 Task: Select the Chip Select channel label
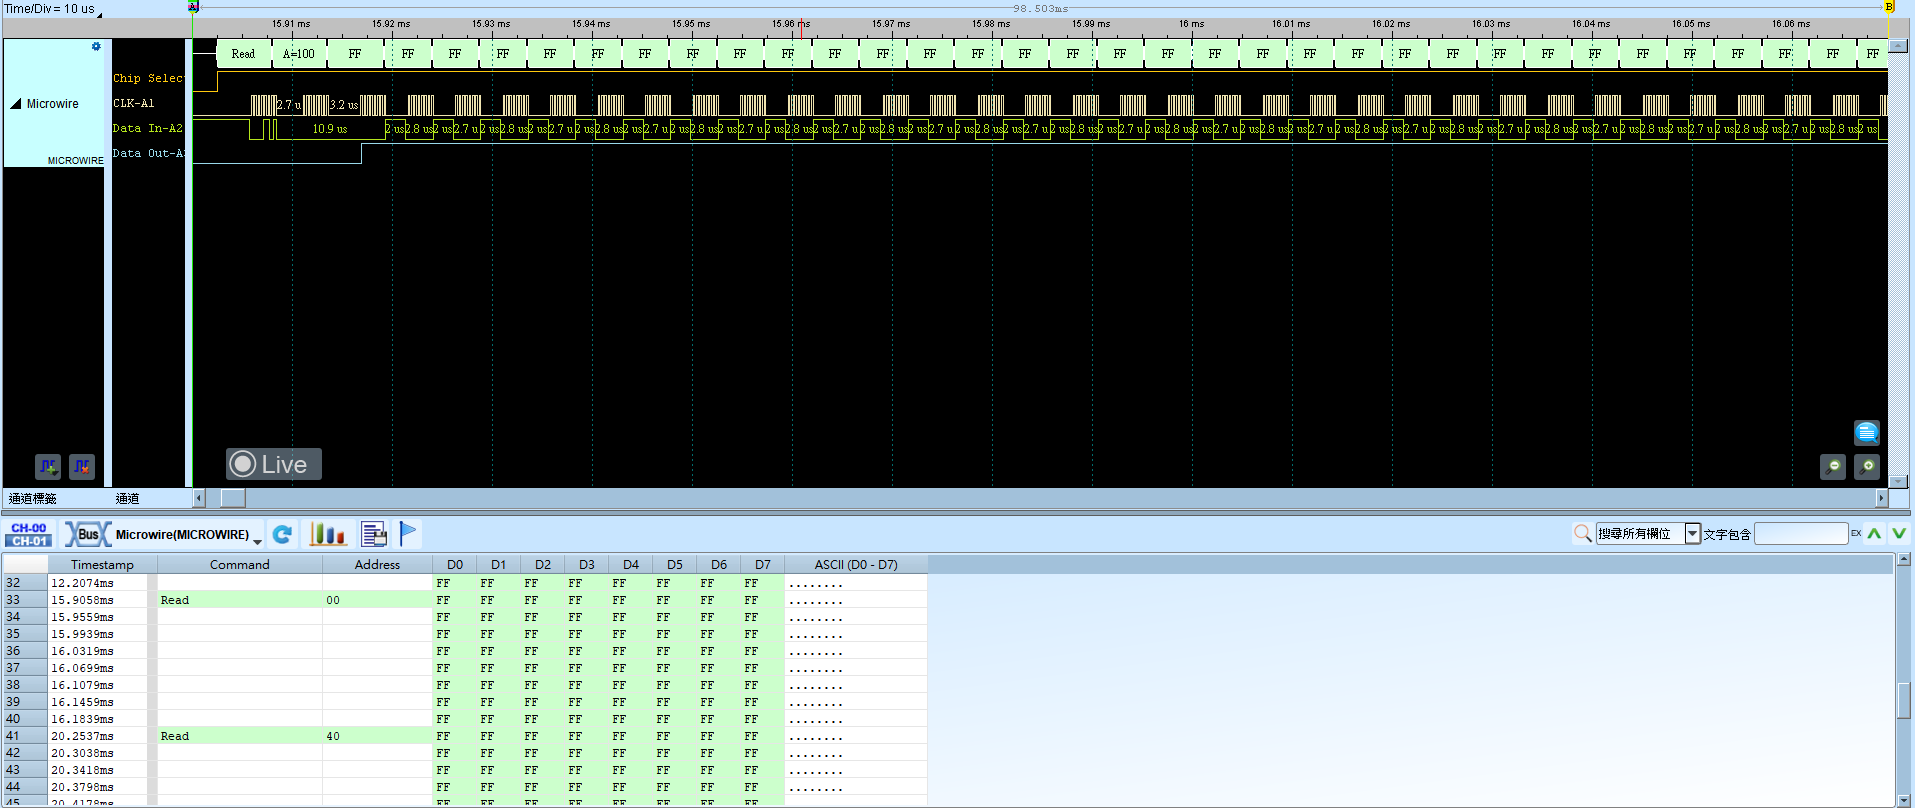148,78
